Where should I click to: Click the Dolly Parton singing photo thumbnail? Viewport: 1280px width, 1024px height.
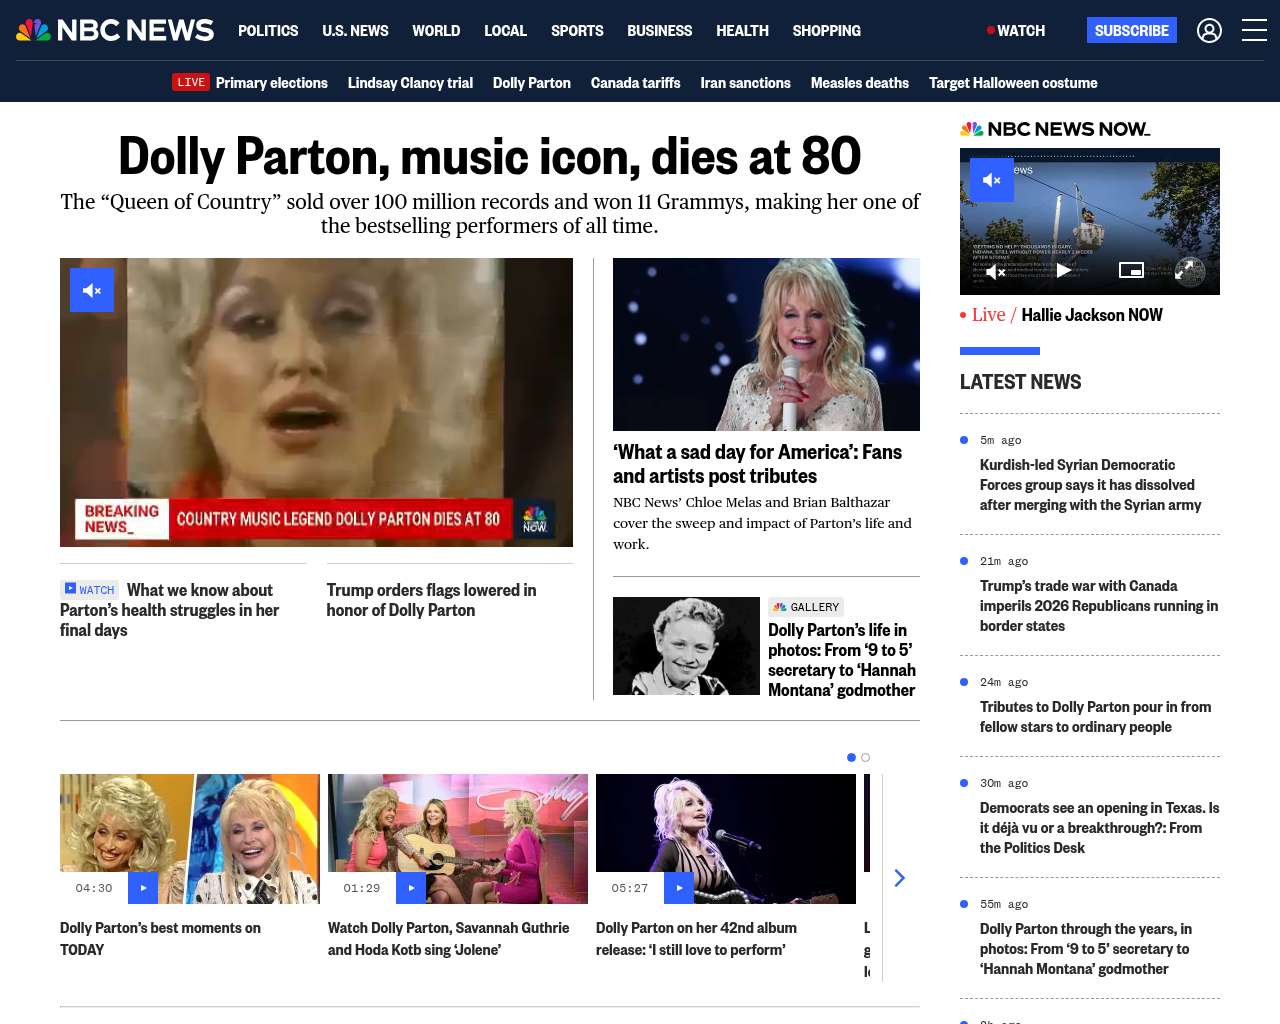(766, 344)
